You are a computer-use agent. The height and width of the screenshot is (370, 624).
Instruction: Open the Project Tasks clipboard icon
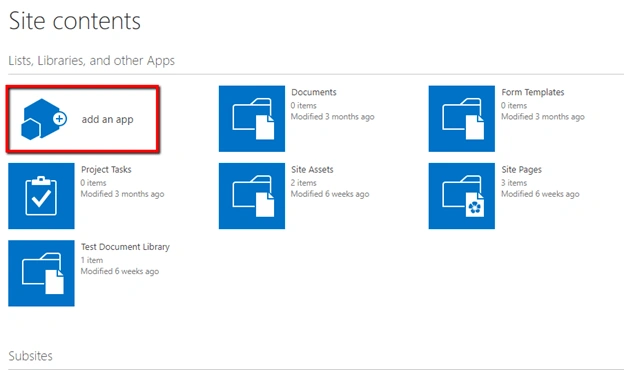41,196
